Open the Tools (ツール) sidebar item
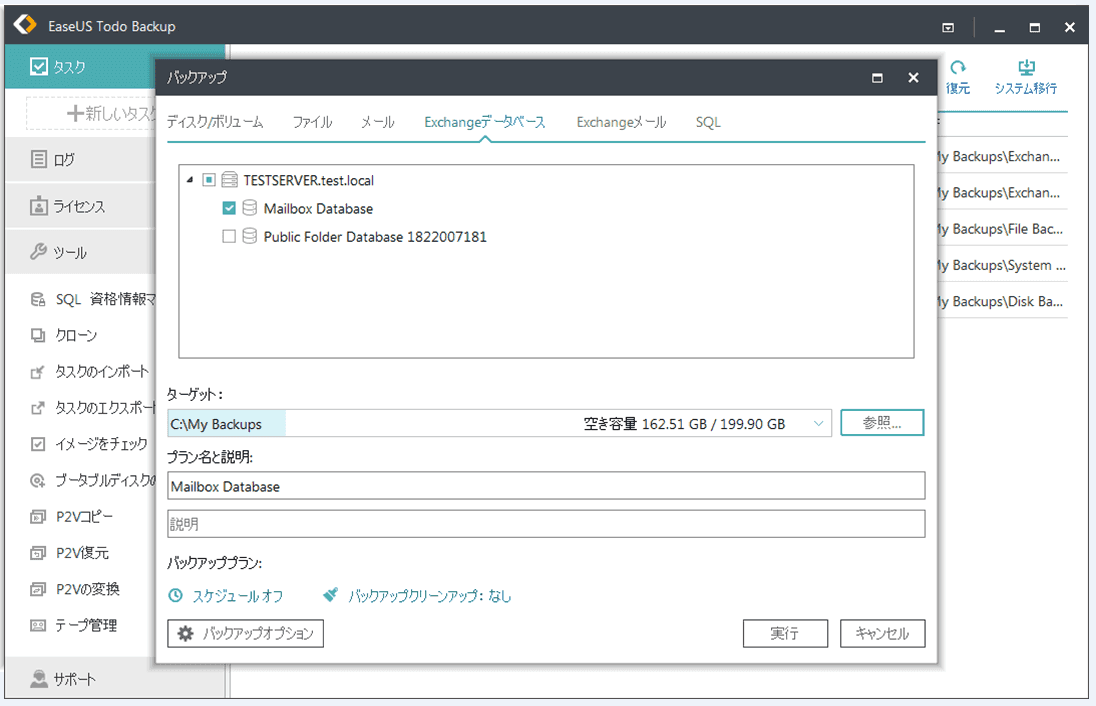 point(80,252)
